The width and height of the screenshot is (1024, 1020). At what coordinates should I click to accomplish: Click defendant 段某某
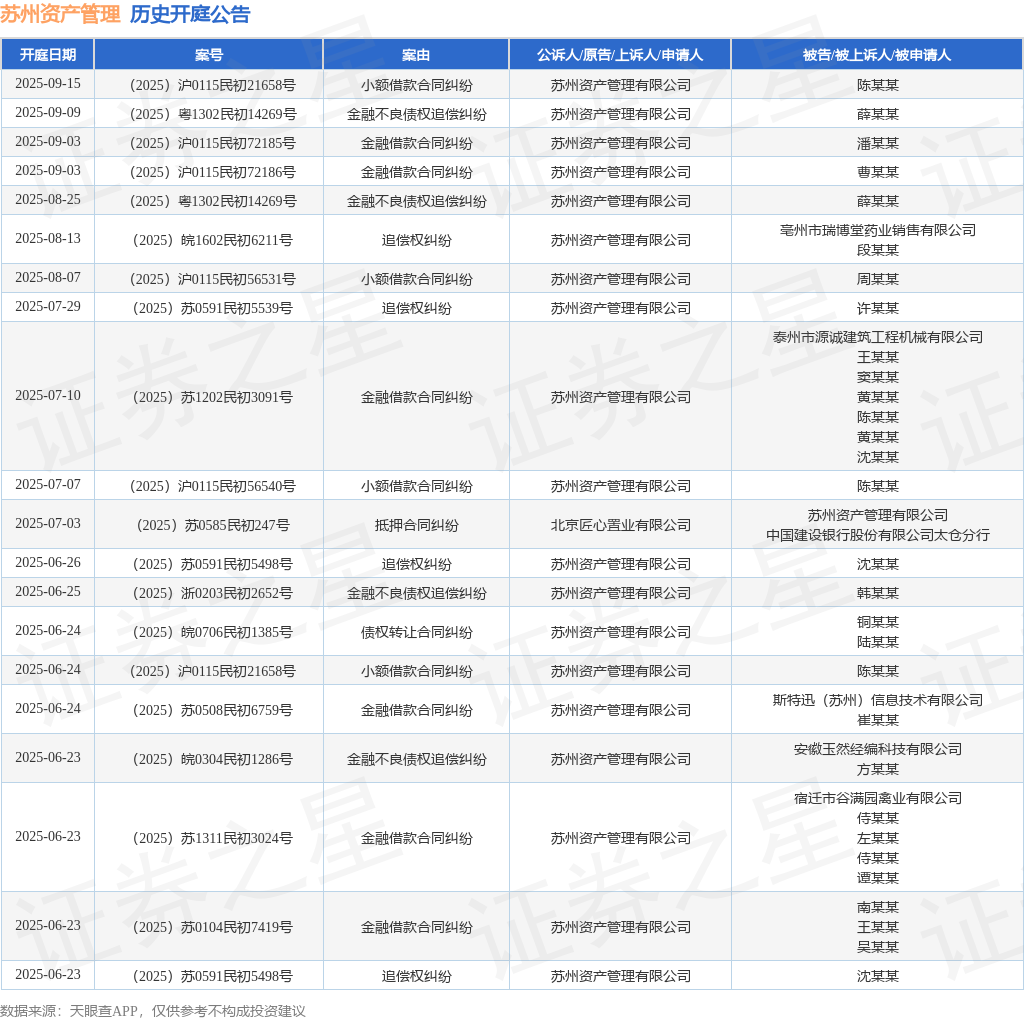click(878, 250)
